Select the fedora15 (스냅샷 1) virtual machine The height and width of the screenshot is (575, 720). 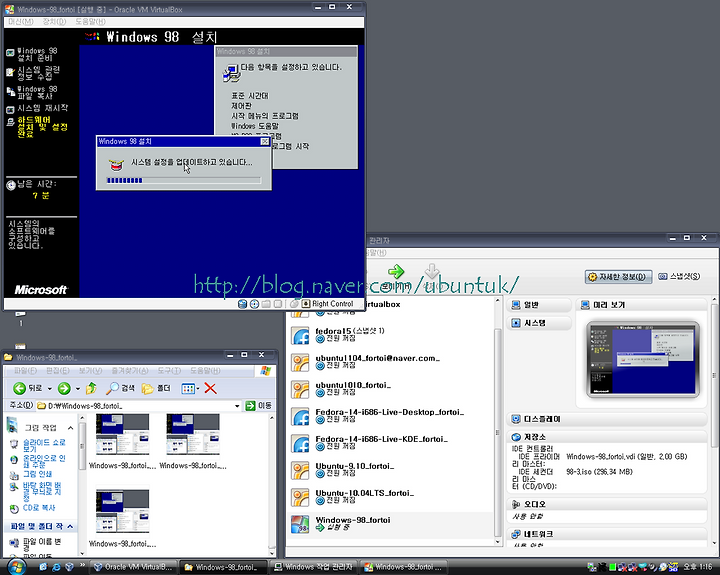pos(390,335)
